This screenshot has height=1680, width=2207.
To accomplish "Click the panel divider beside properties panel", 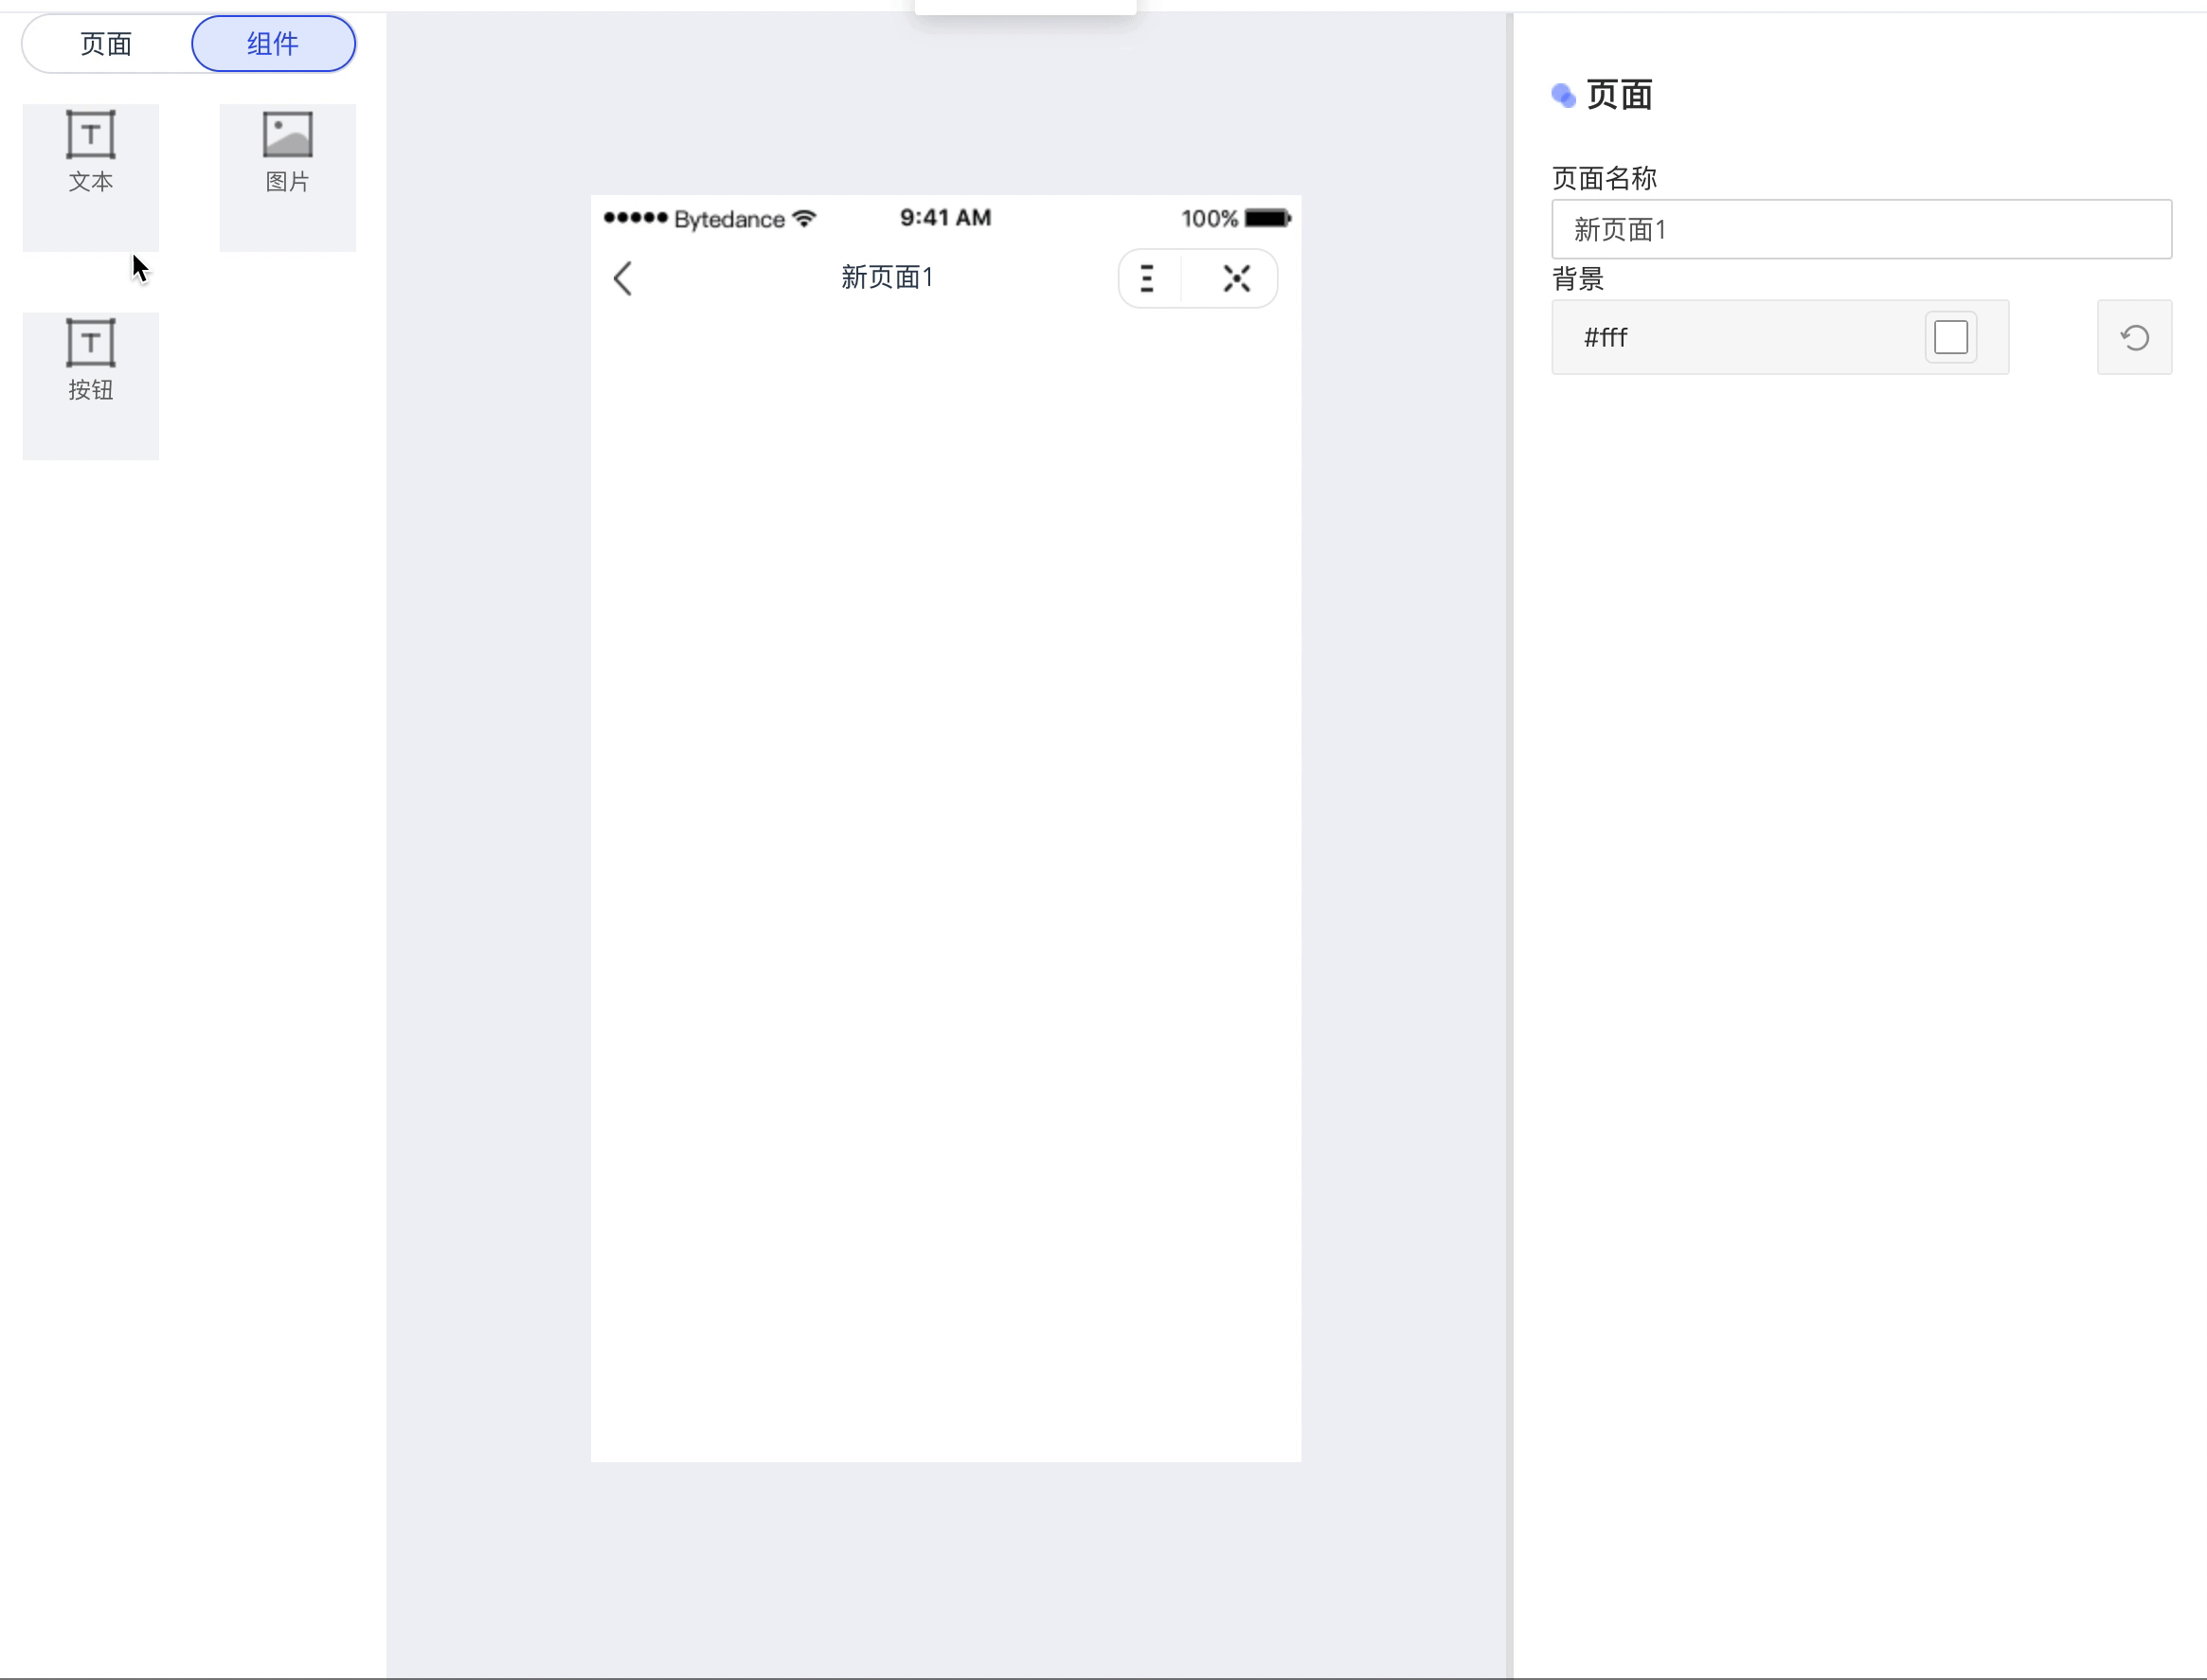I will (x=1509, y=840).
